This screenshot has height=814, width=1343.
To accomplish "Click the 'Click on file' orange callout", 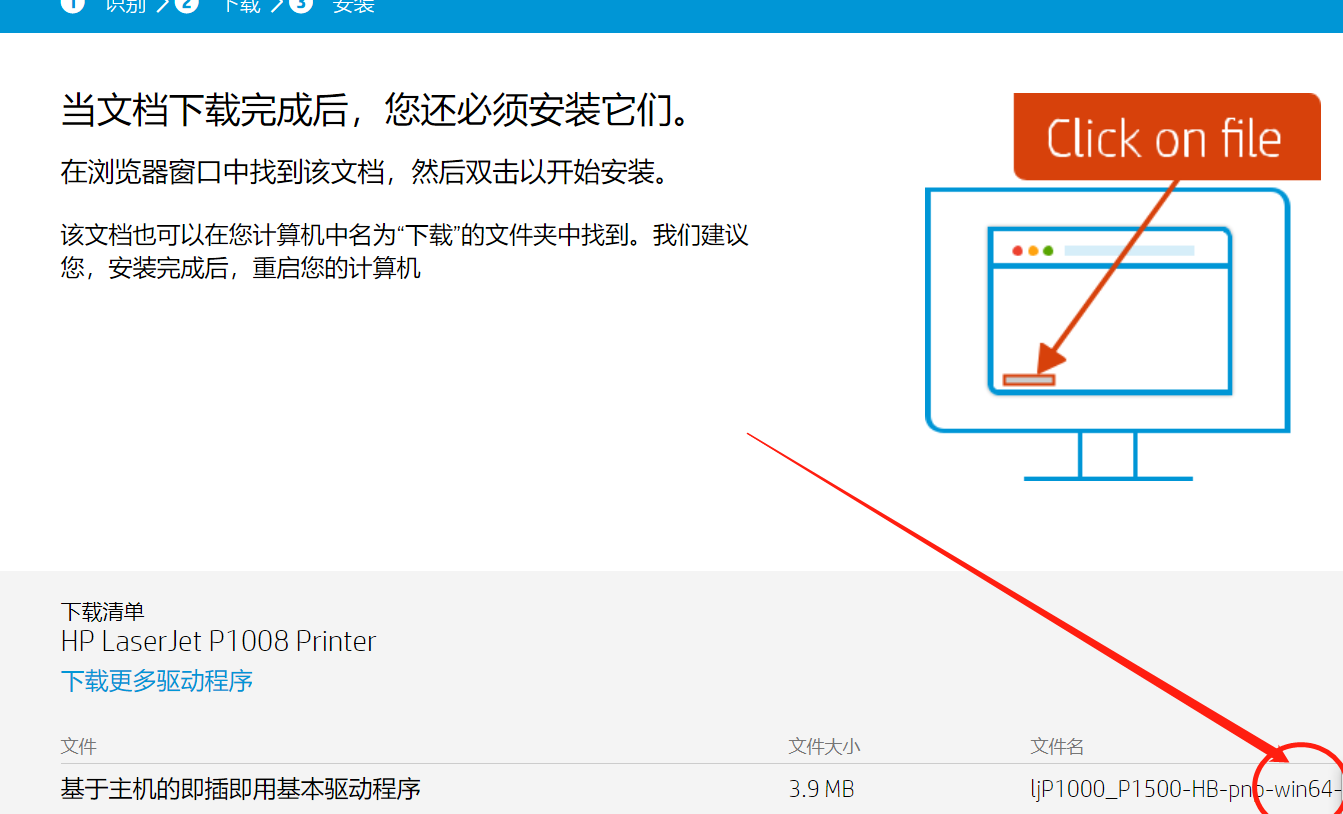I will click(x=1166, y=137).
